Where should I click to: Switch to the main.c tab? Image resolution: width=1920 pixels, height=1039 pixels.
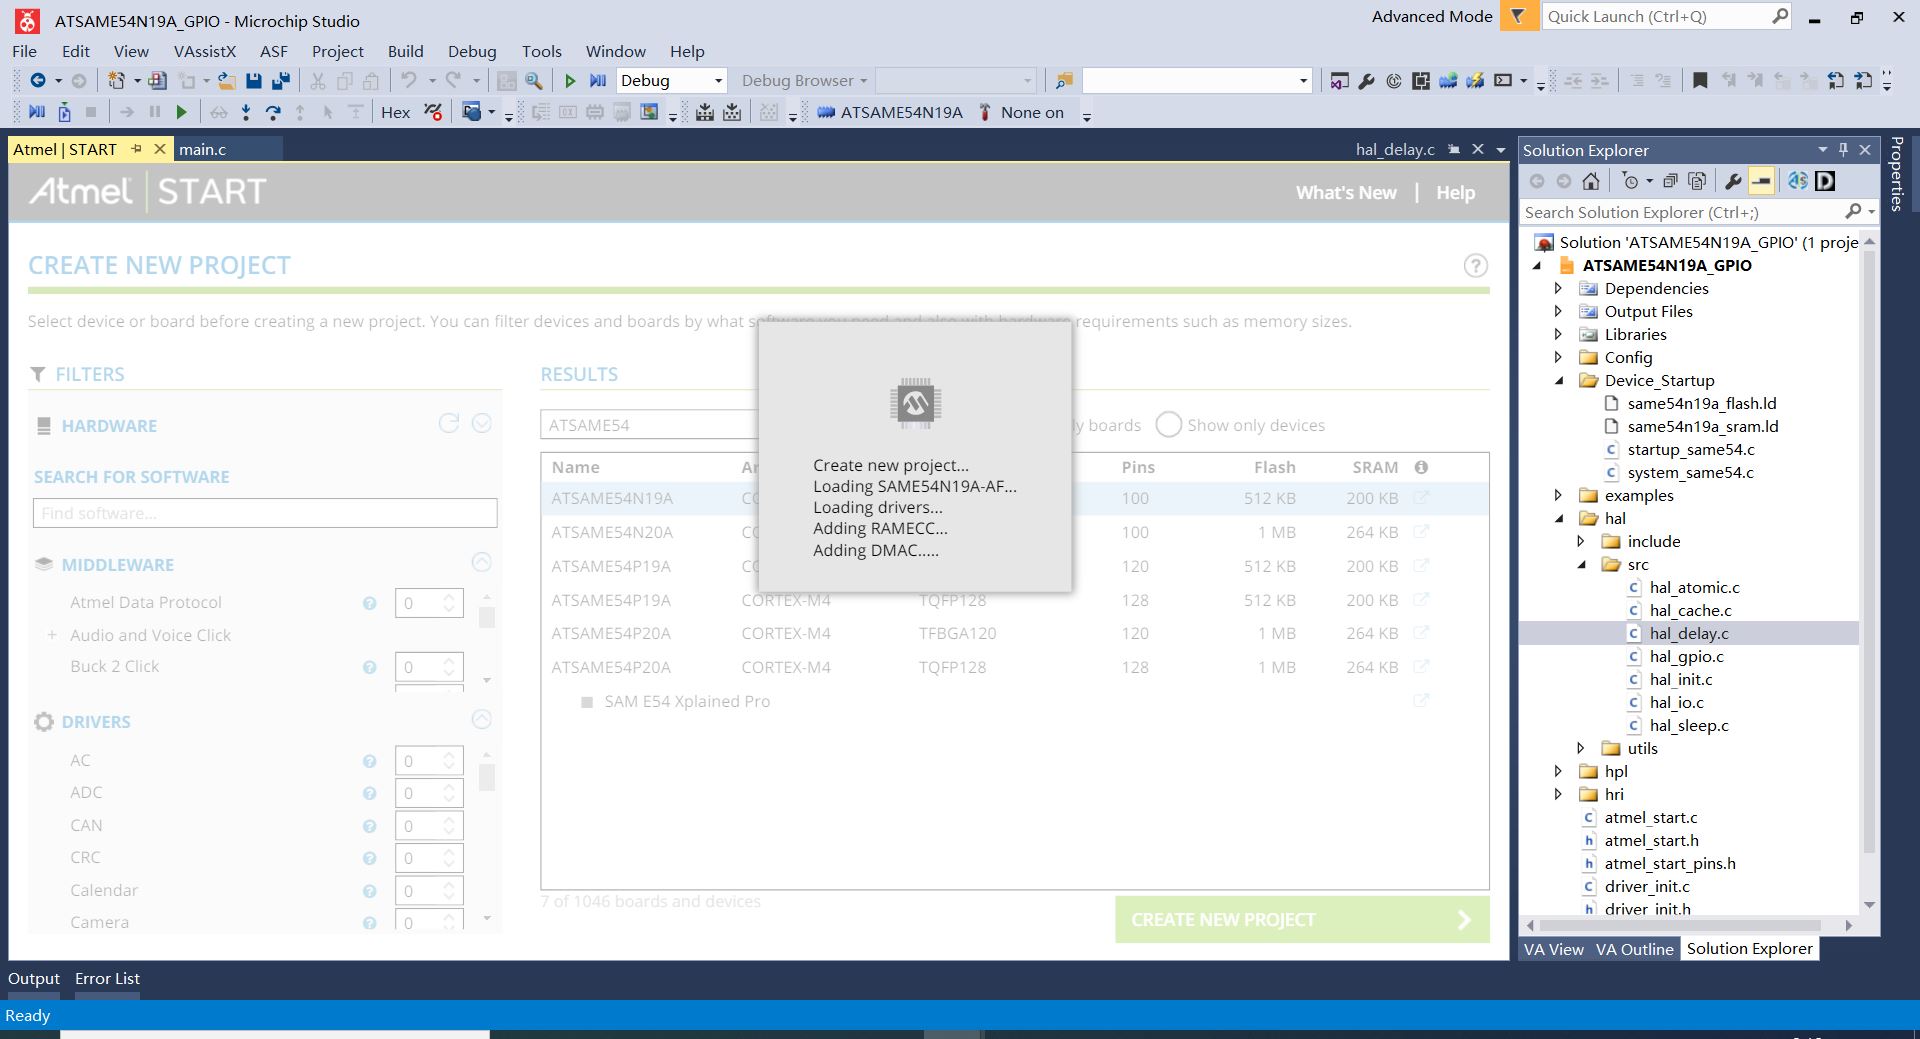[x=202, y=149]
